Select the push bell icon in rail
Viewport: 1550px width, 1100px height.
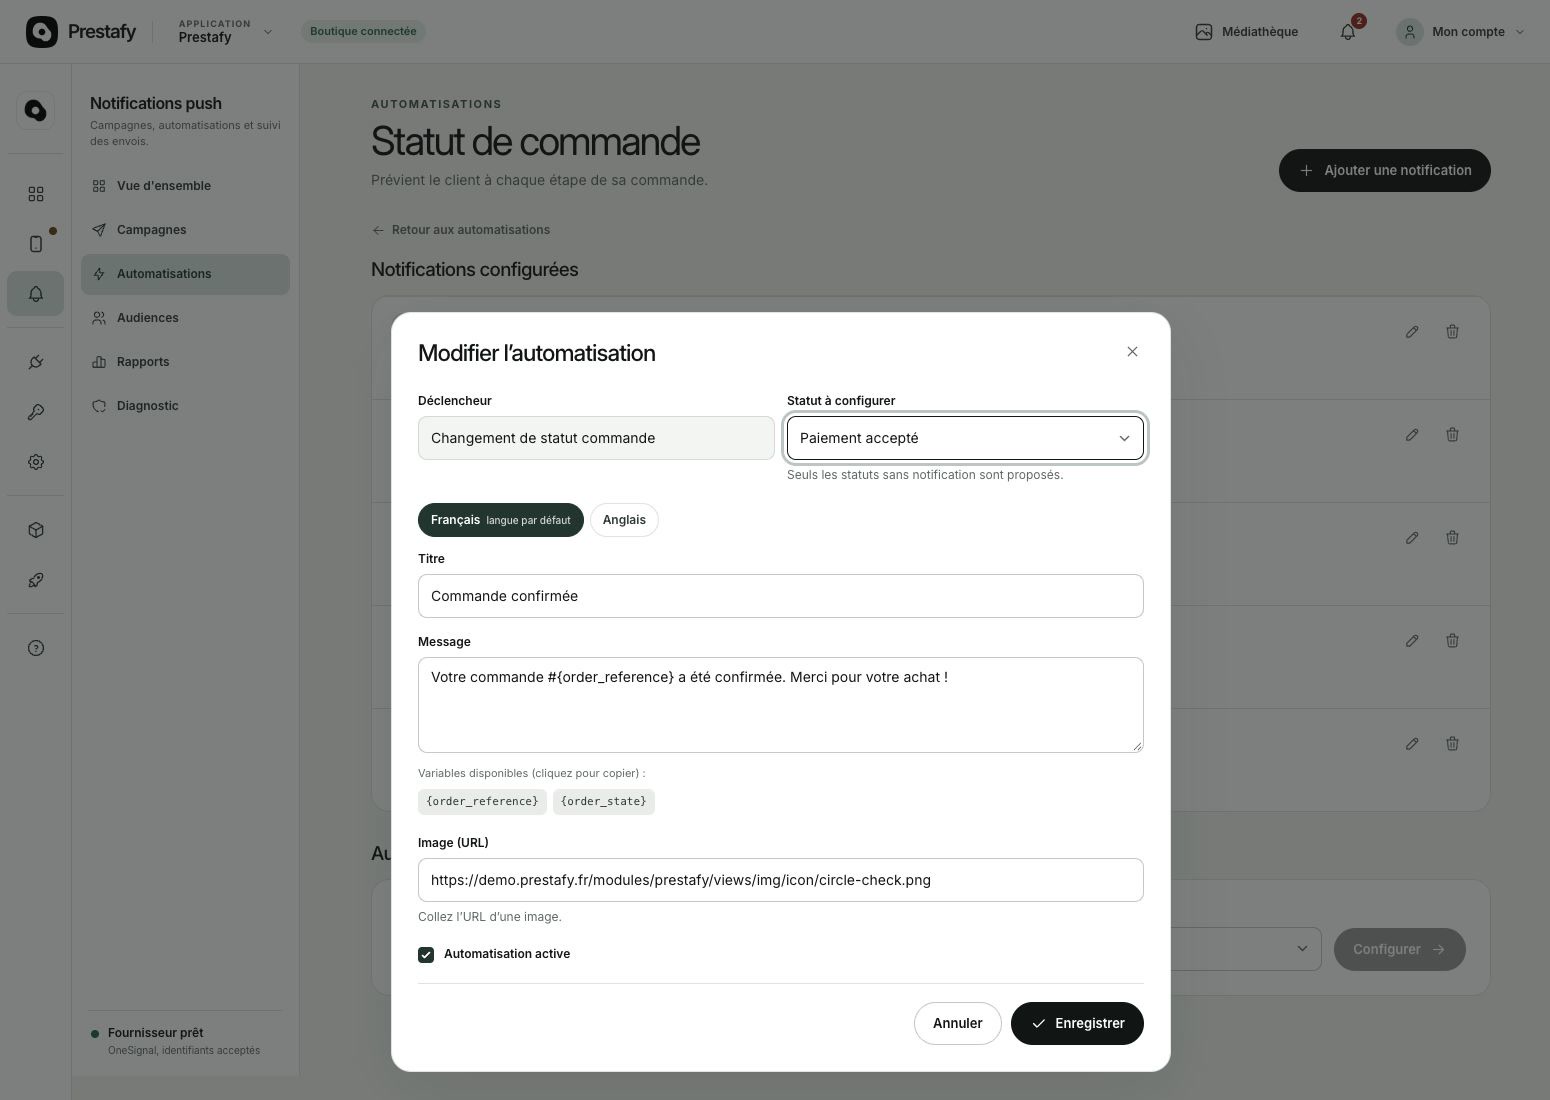(x=36, y=294)
